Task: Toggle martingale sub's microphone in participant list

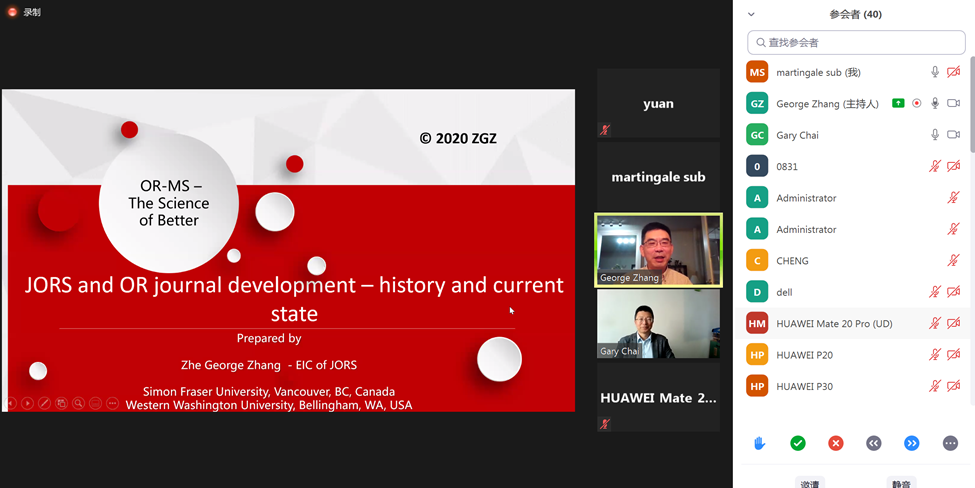Action: pos(935,72)
